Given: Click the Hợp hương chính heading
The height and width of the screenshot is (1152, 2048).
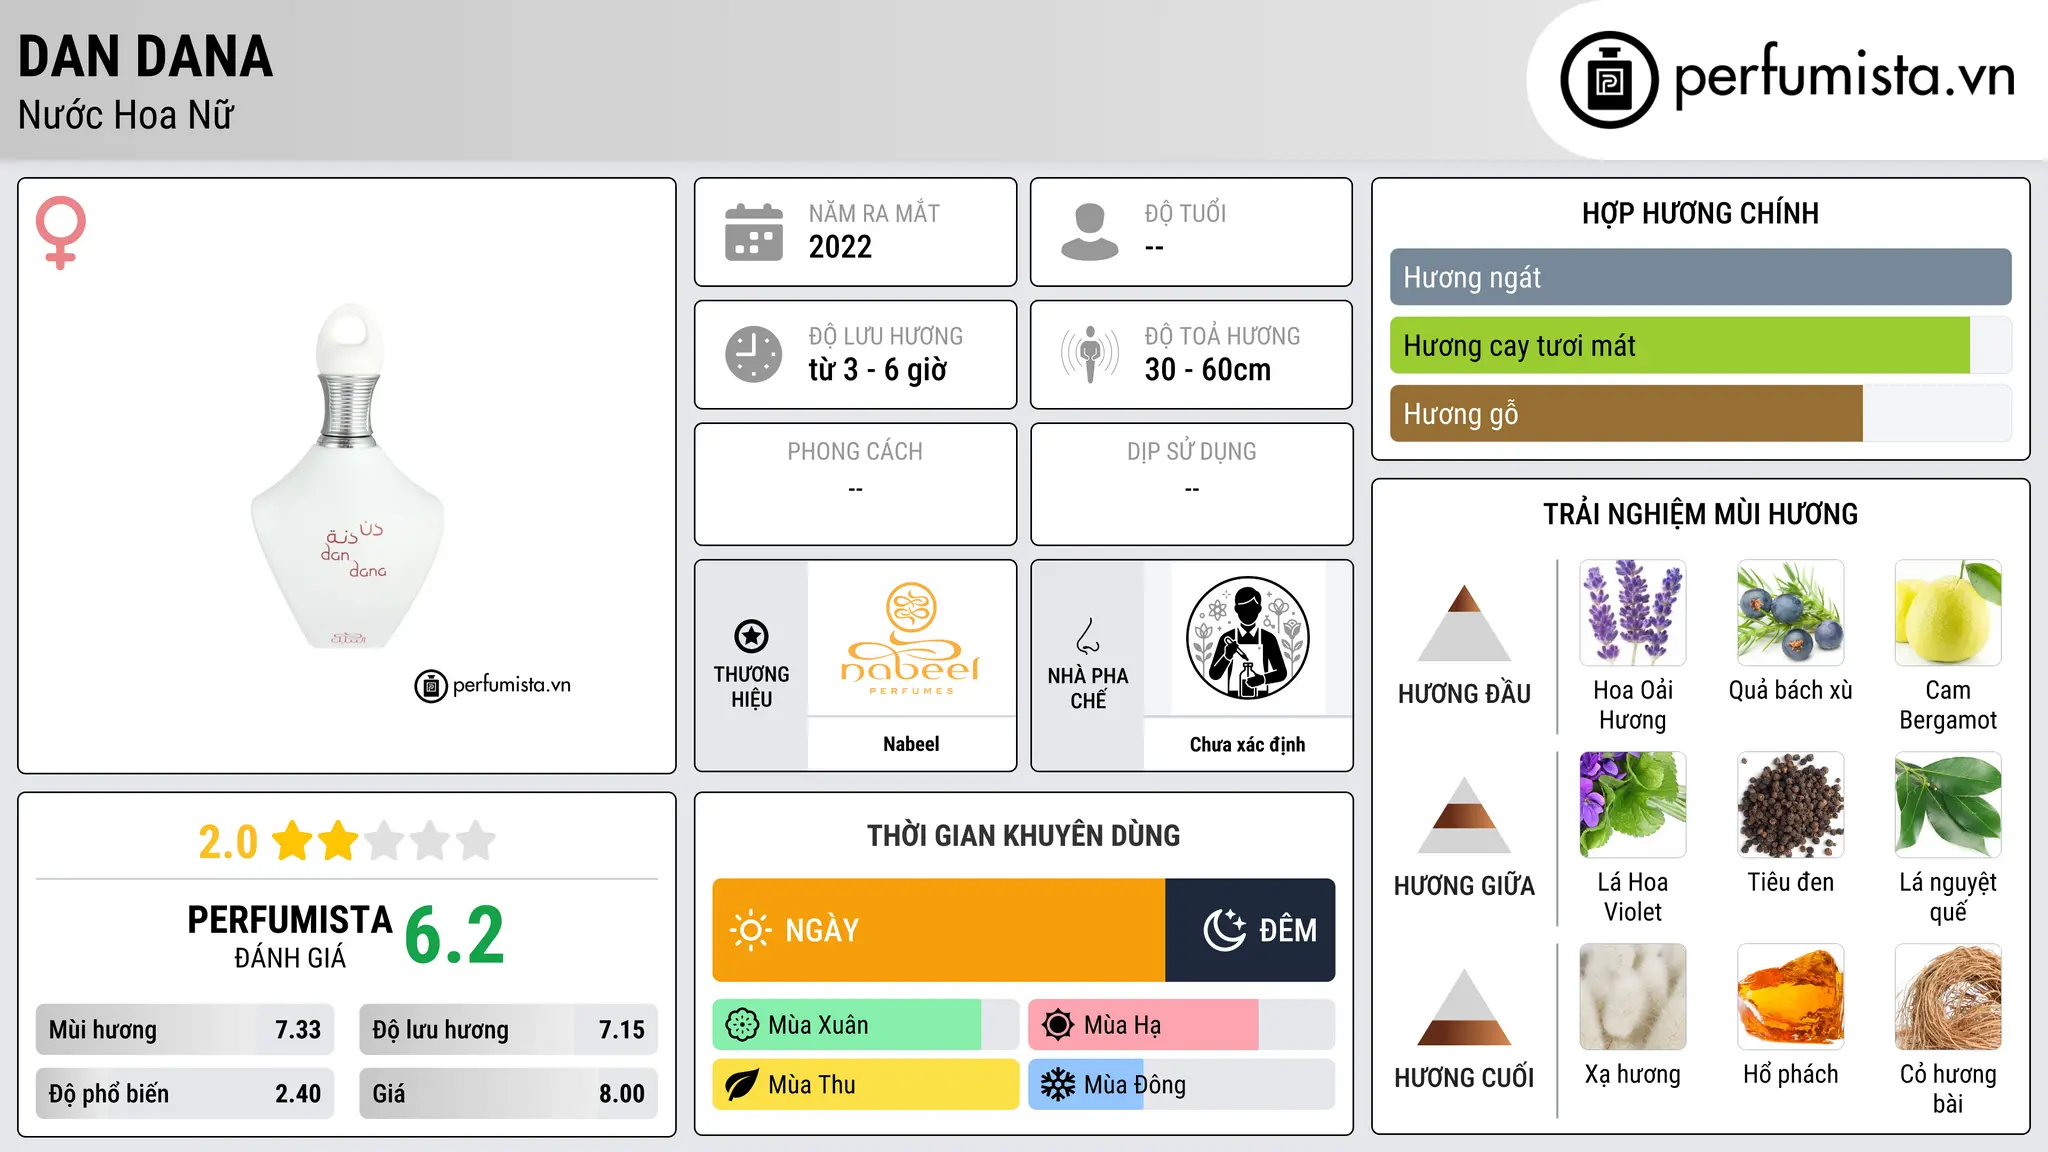Looking at the screenshot, I should (1700, 213).
